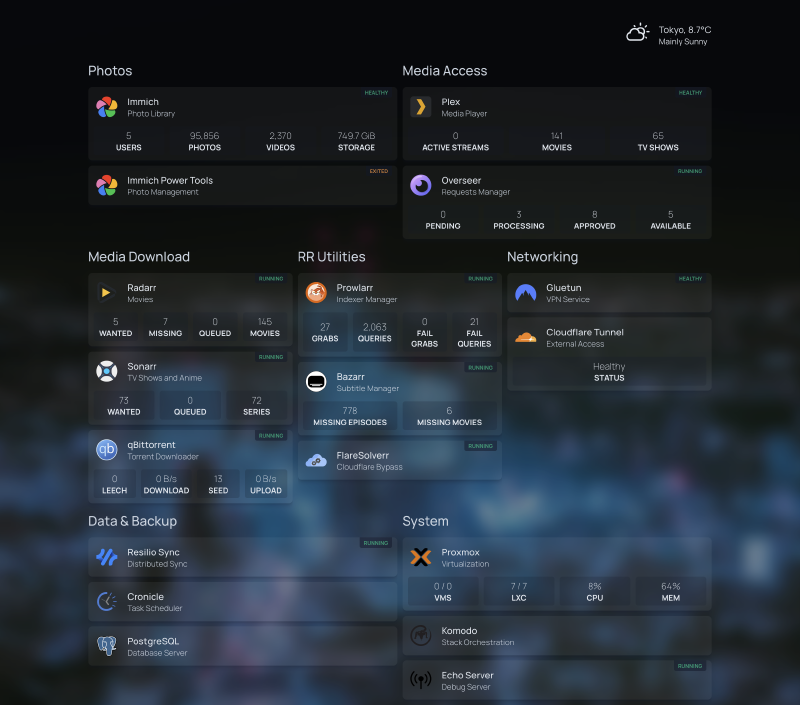Open the Immich Photo Library icon
The width and height of the screenshot is (800, 705).
105,105
